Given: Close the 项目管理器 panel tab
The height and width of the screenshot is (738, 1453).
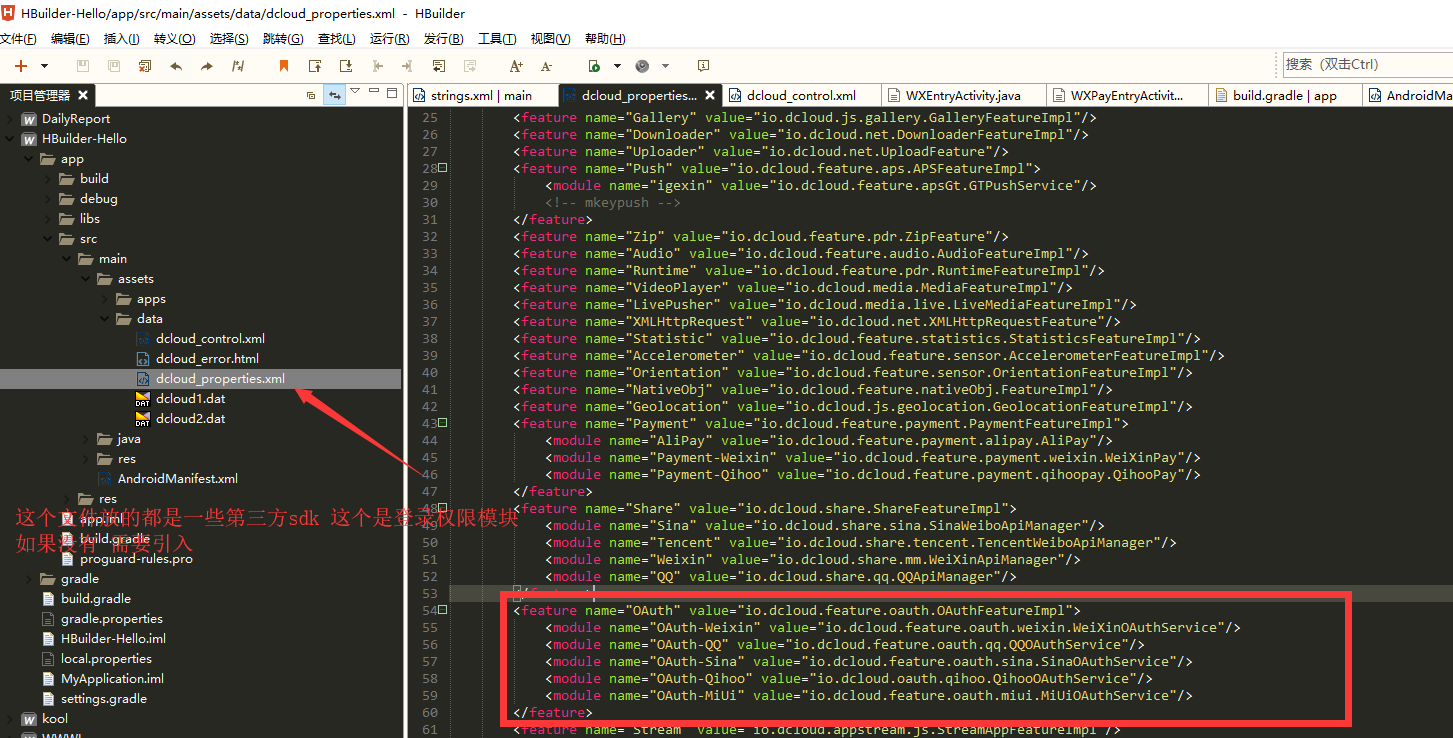Looking at the screenshot, I should [x=83, y=95].
